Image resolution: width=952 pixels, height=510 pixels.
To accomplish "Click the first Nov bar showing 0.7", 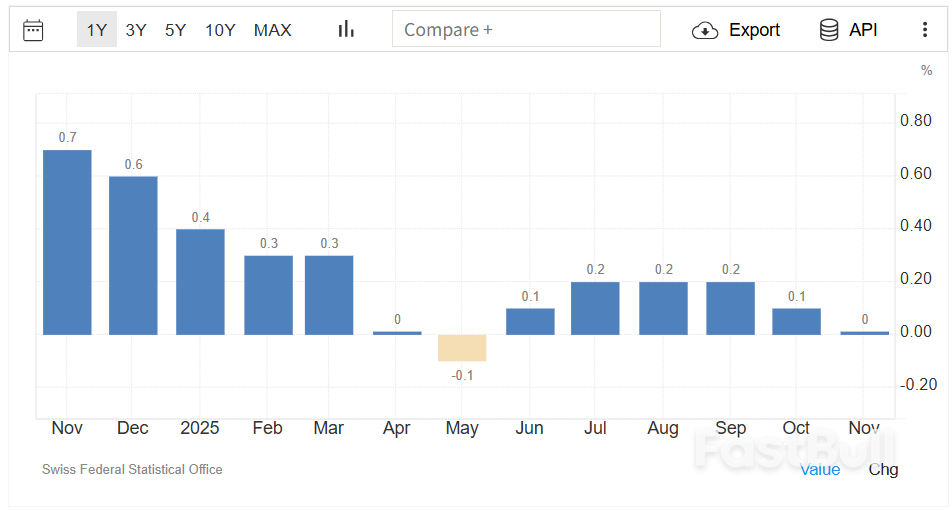I will click(x=67, y=242).
